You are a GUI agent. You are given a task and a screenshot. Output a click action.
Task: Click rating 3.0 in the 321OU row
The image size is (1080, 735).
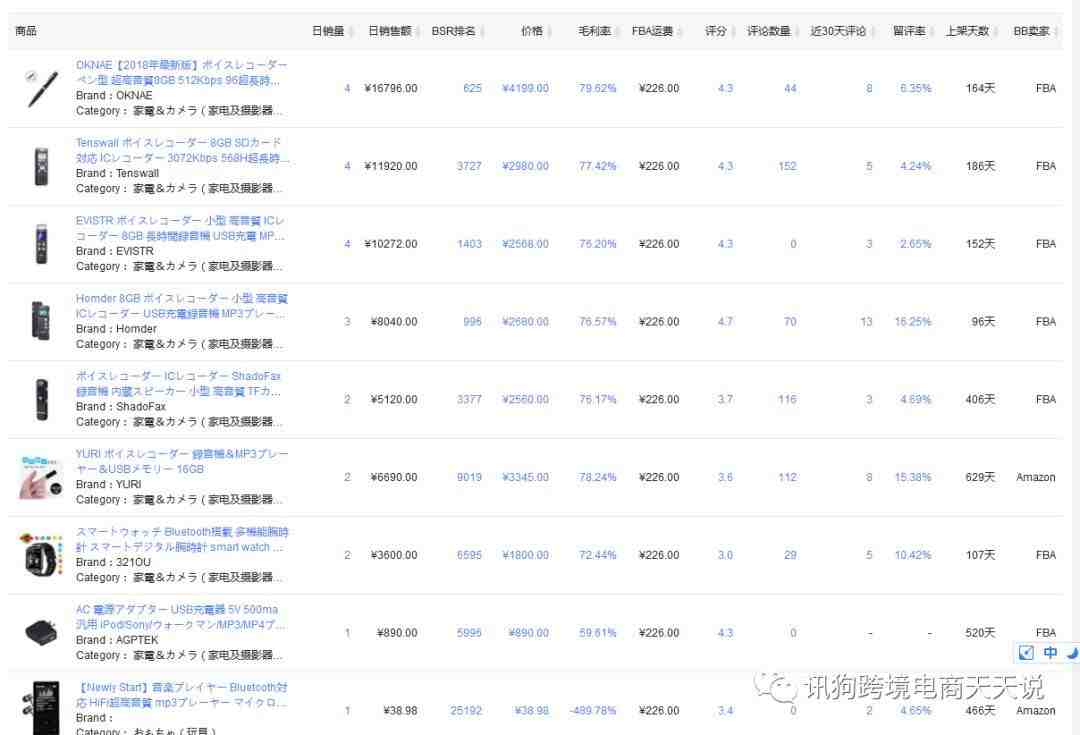tap(725, 555)
